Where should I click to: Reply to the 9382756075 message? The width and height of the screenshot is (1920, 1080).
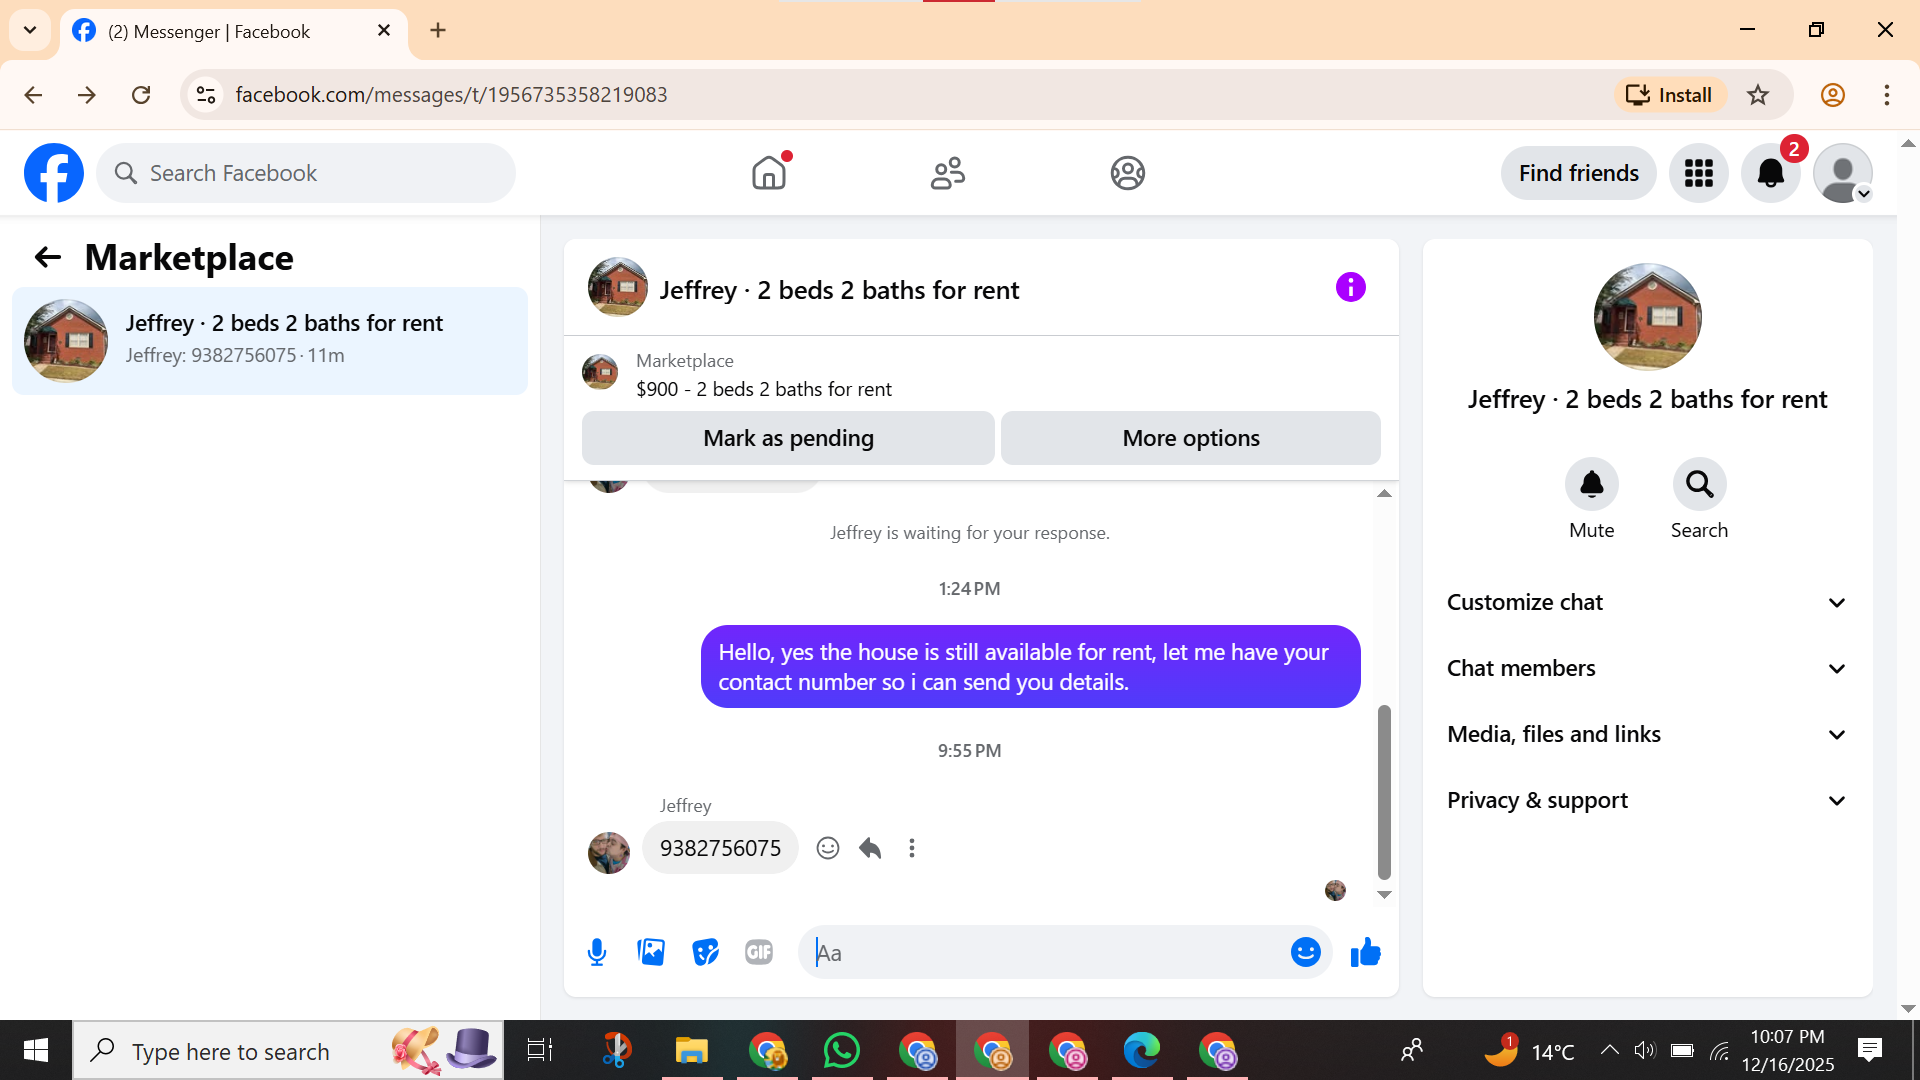point(870,848)
